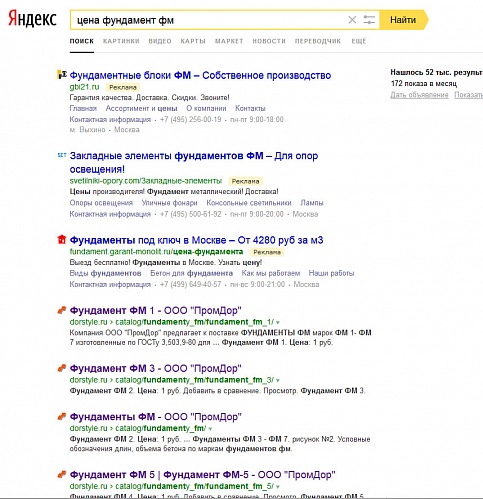The image size is (483, 499).
Task: Open Ассортимент и цены sitelink
Action: click(x=141, y=108)
